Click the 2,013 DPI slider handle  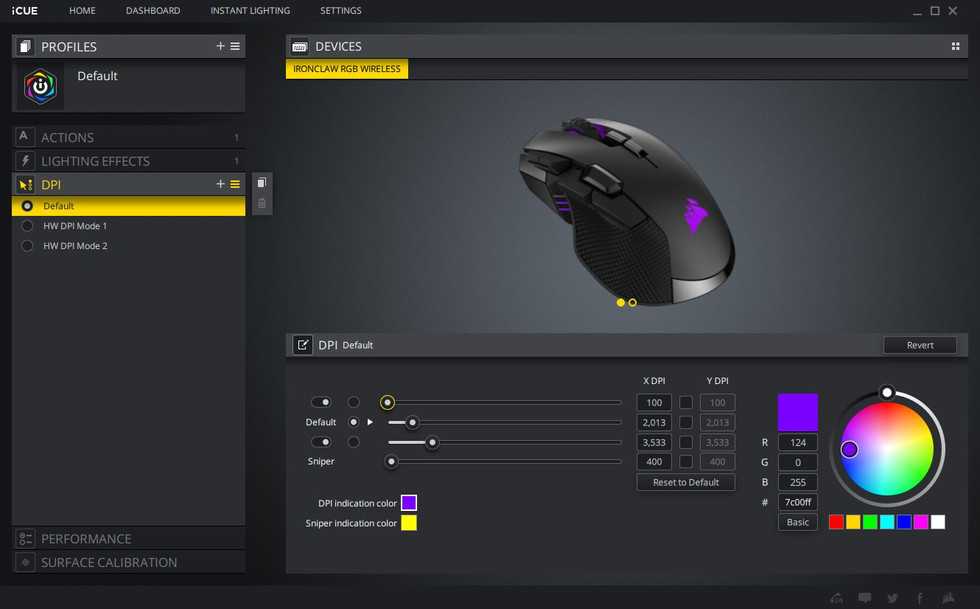[x=412, y=422]
